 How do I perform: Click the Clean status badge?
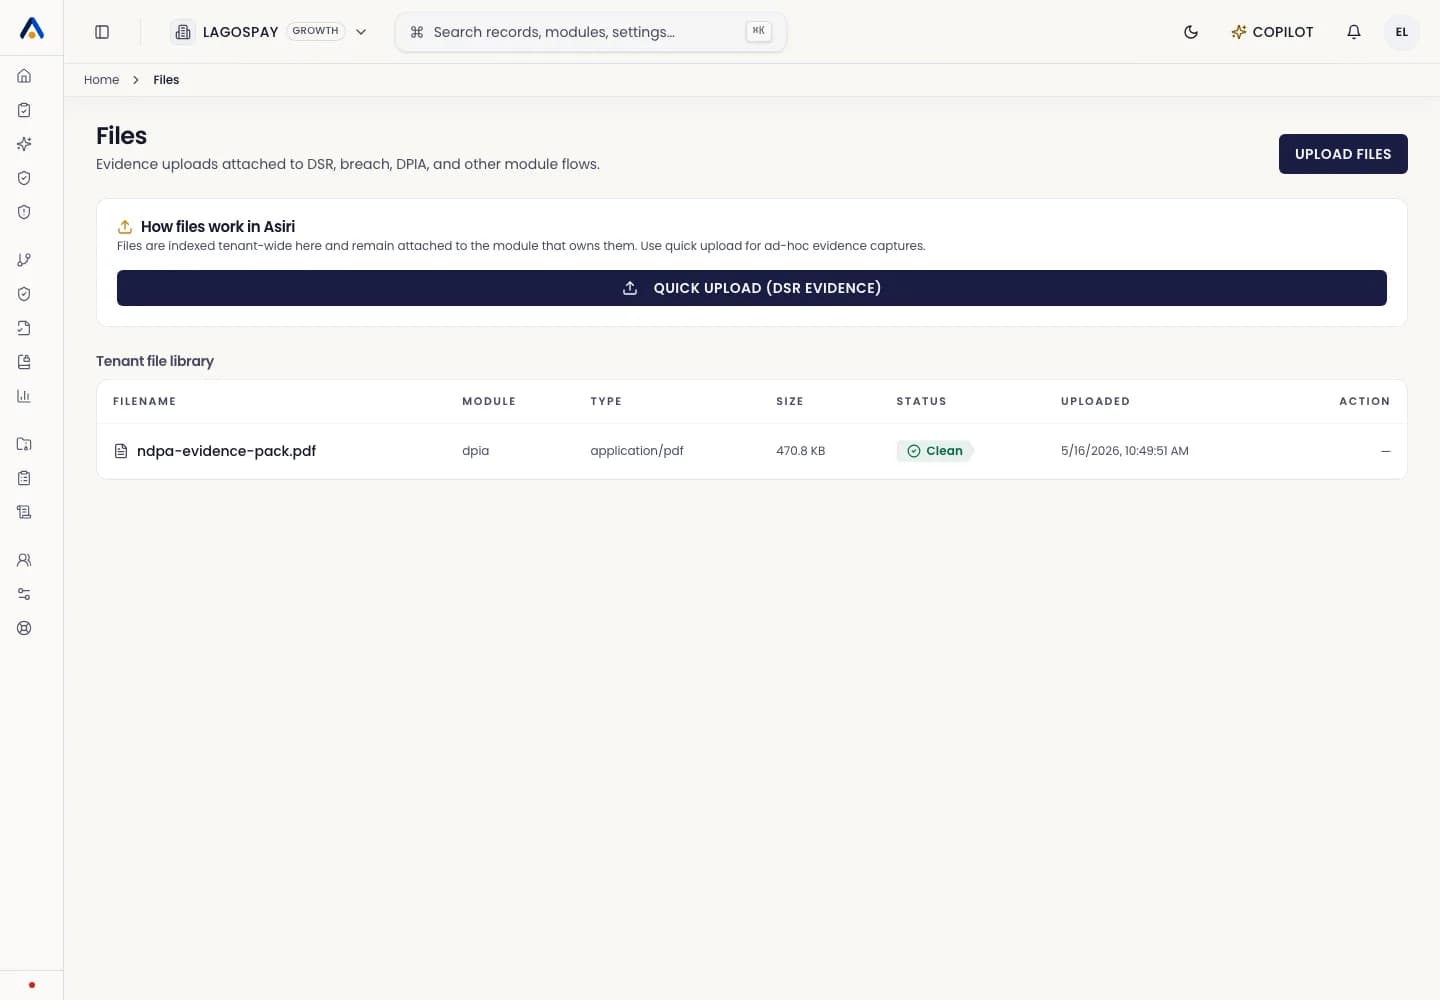(935, 451)
